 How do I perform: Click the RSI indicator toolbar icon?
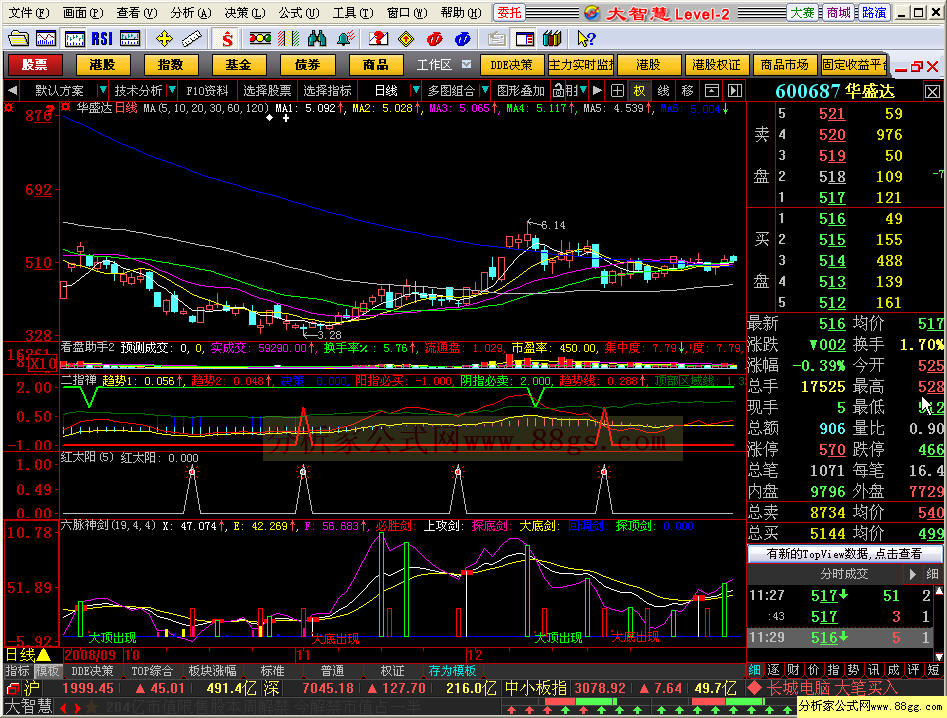102,39
